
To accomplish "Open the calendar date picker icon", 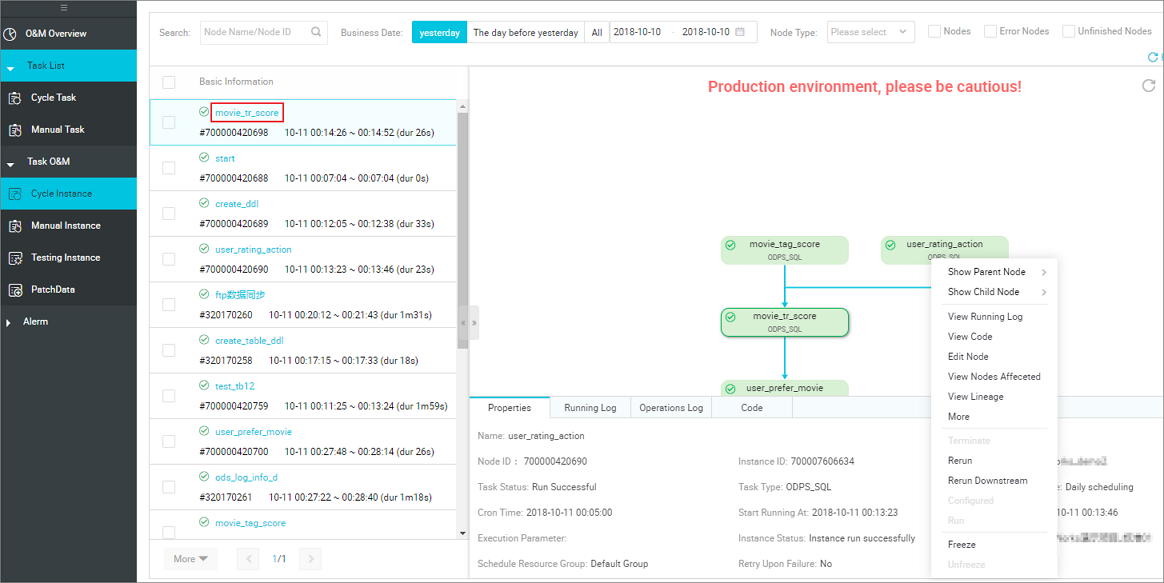I will [x=740, y=32].
